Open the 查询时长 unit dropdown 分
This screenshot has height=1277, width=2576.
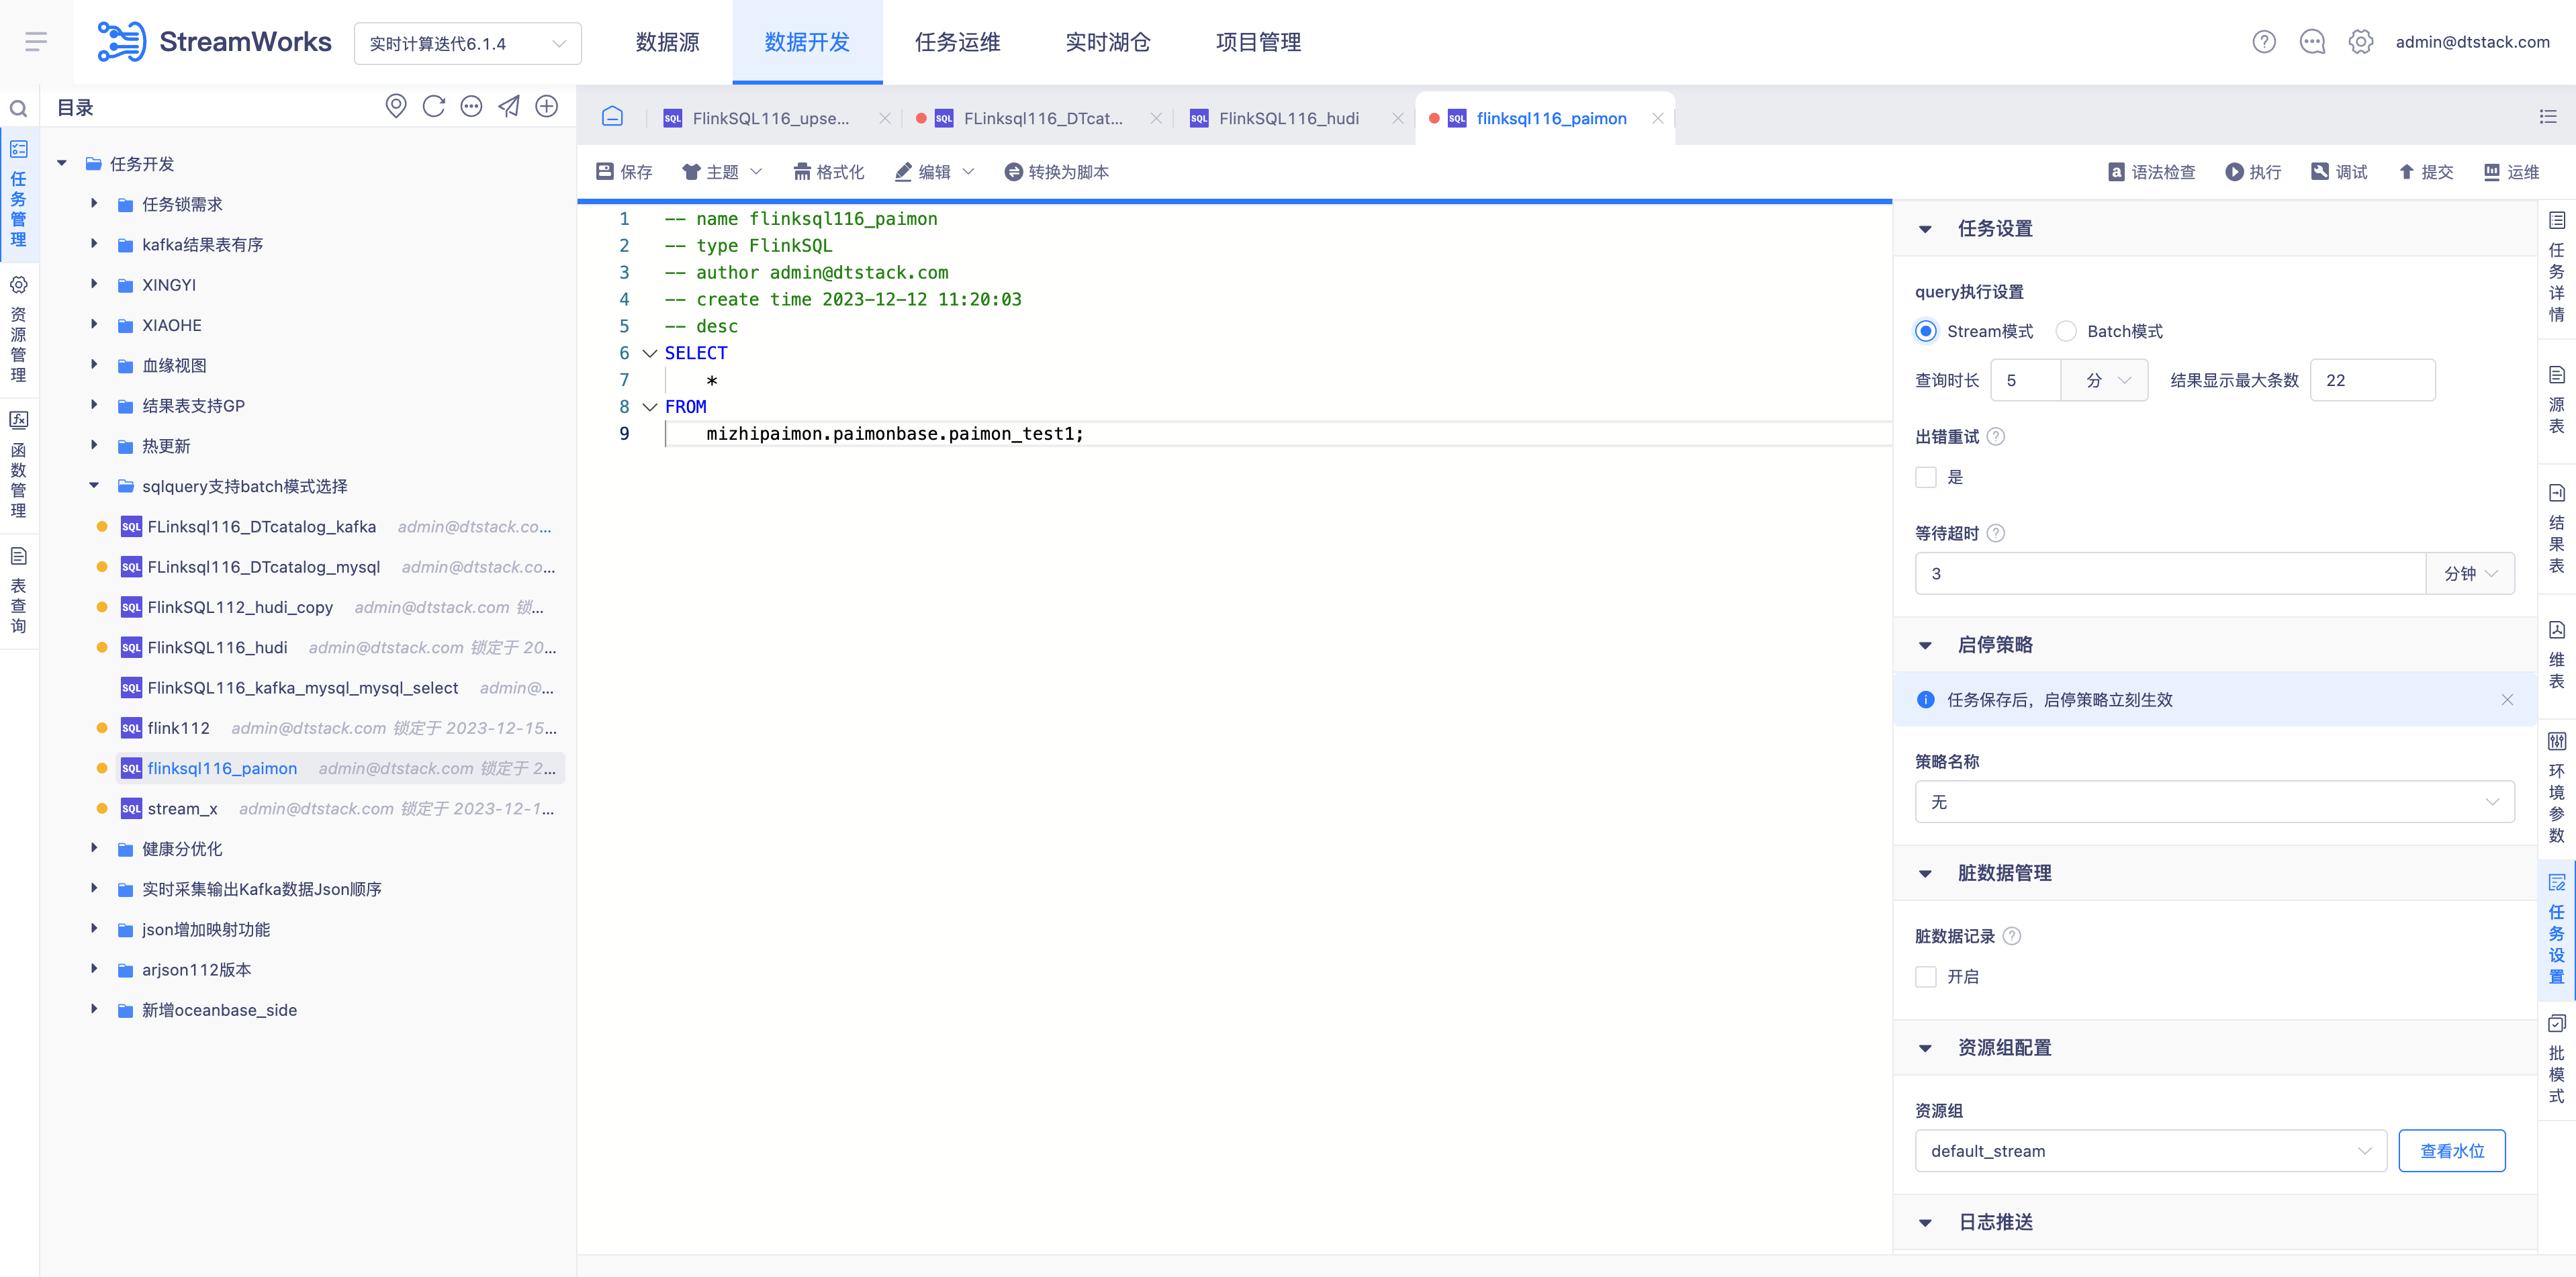(2104, 380)
